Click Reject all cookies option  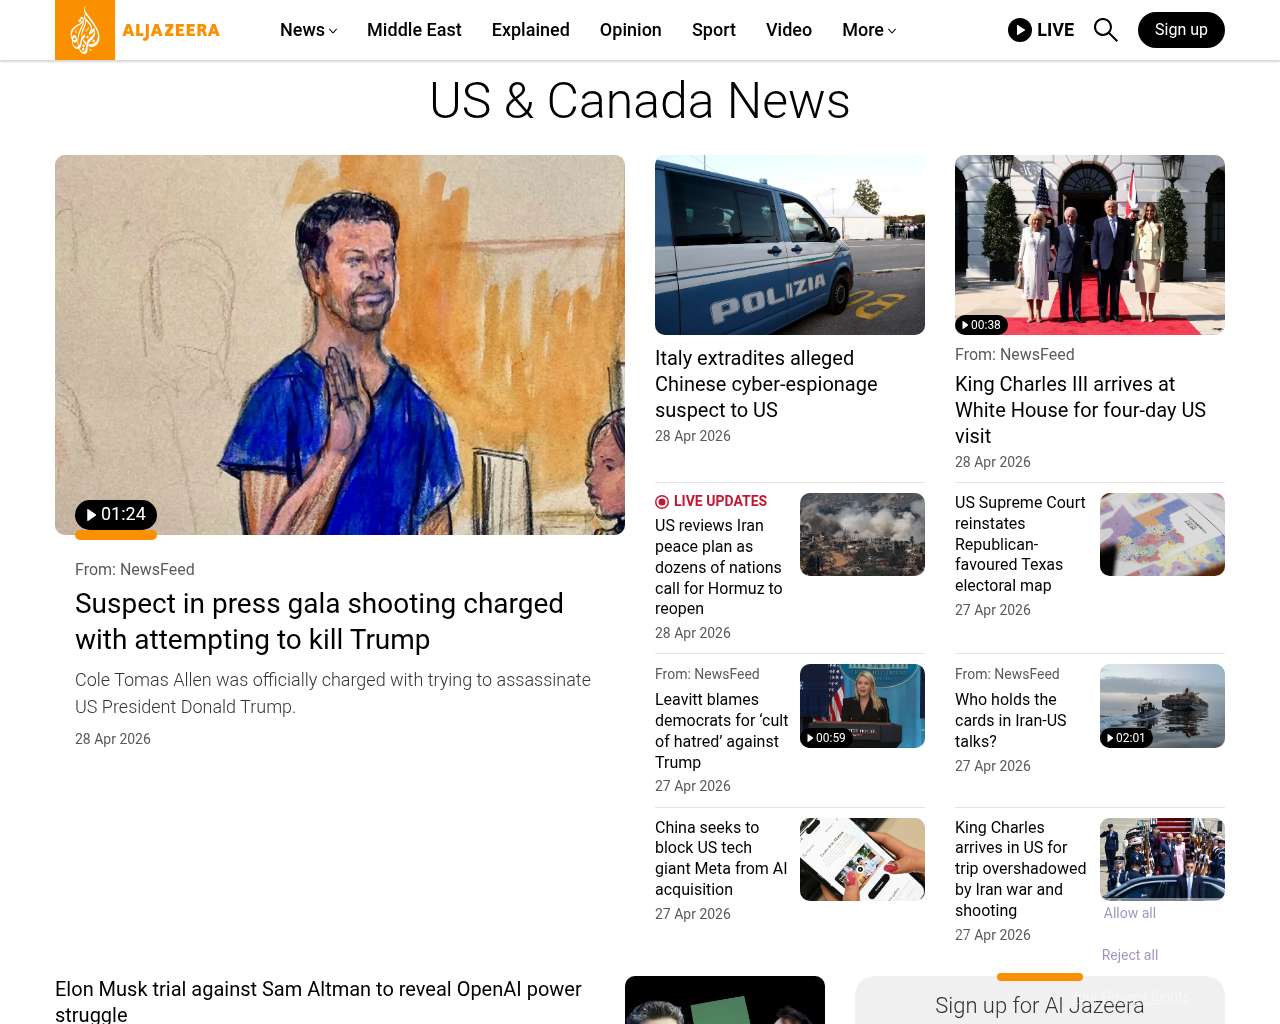[1129, 955]
